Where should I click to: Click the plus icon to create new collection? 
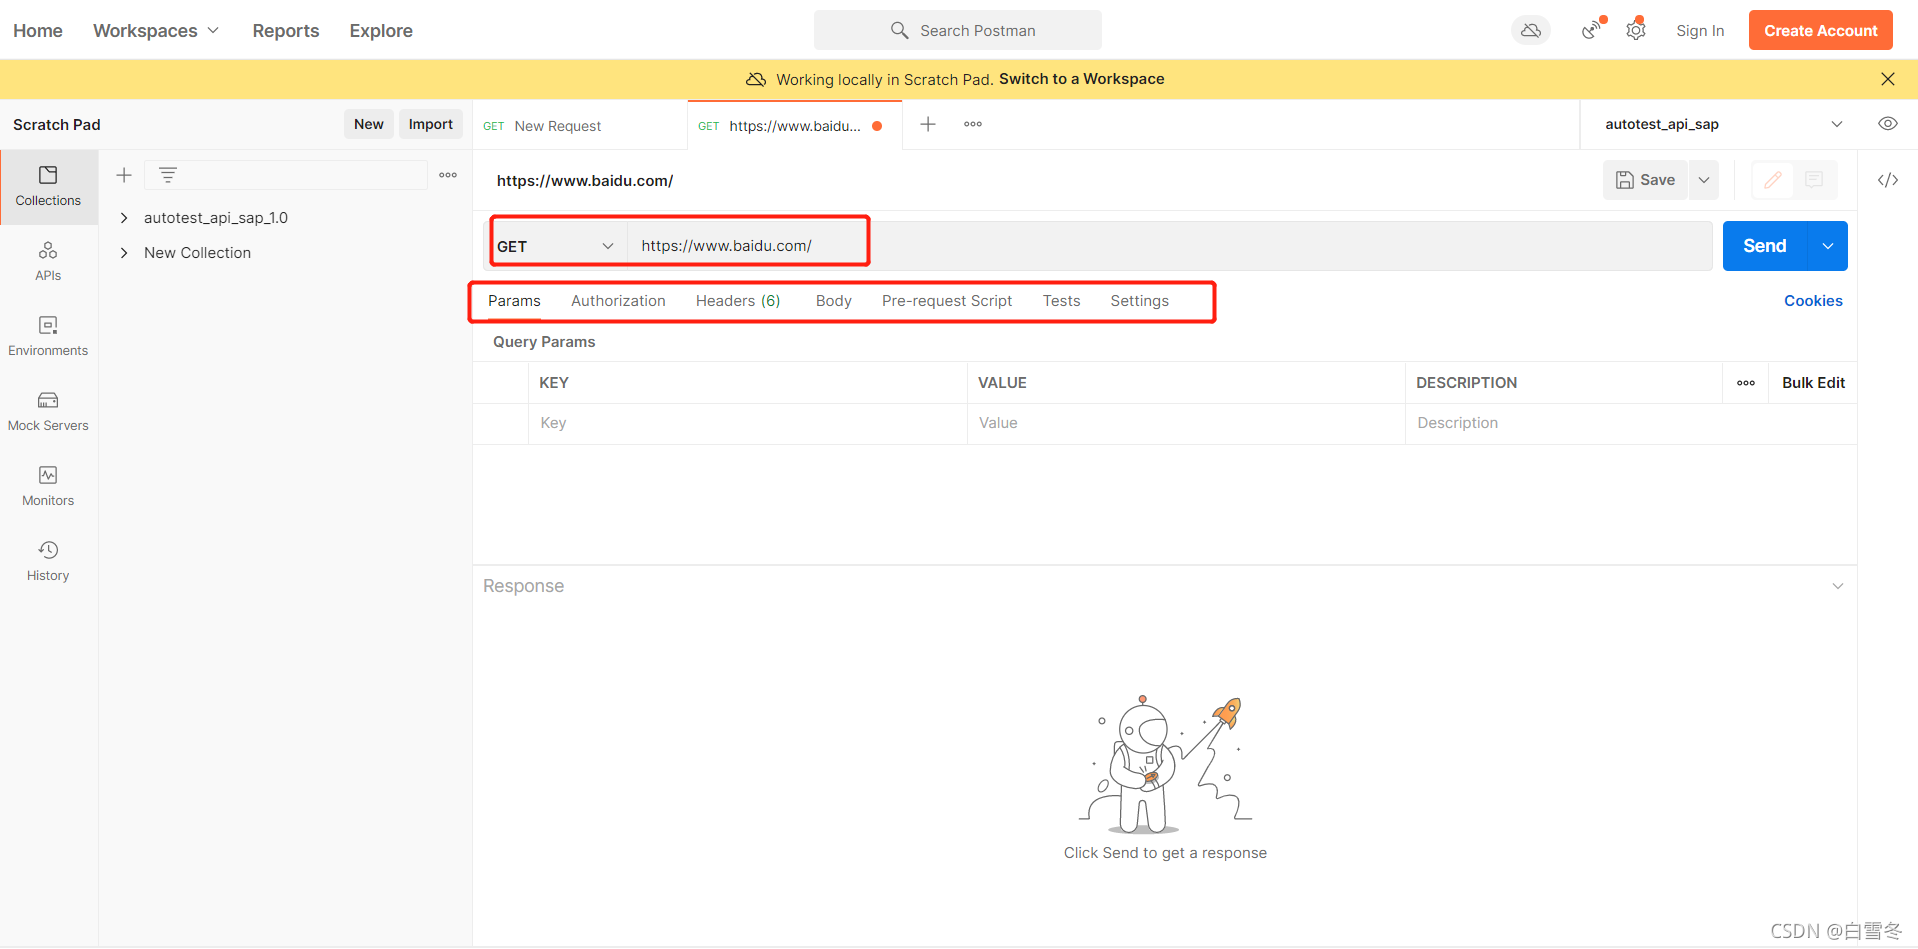tap(124, 175)
